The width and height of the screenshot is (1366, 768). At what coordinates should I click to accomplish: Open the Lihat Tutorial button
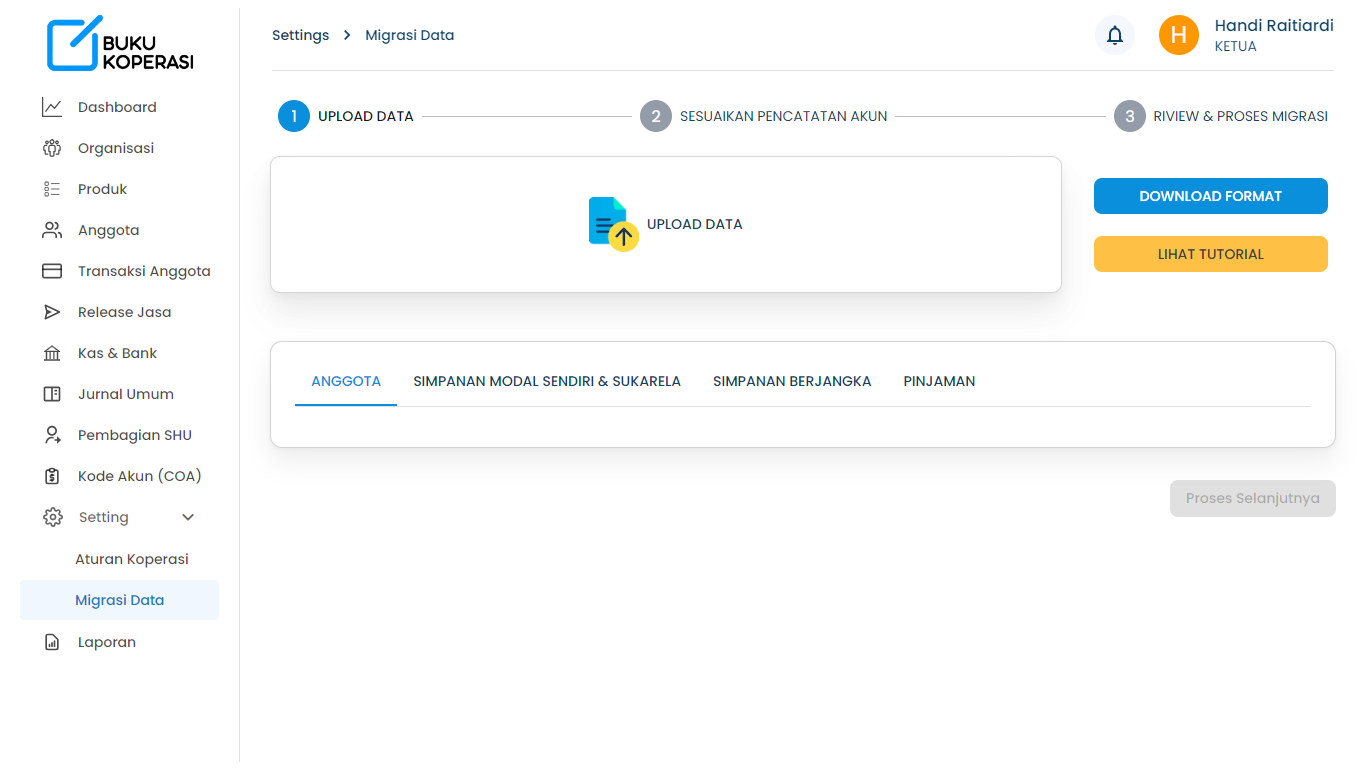click(1210, 254)
